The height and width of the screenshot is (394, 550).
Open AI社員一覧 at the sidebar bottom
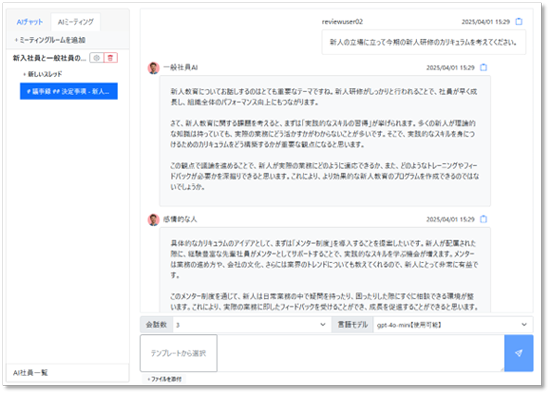coord(30,373)
